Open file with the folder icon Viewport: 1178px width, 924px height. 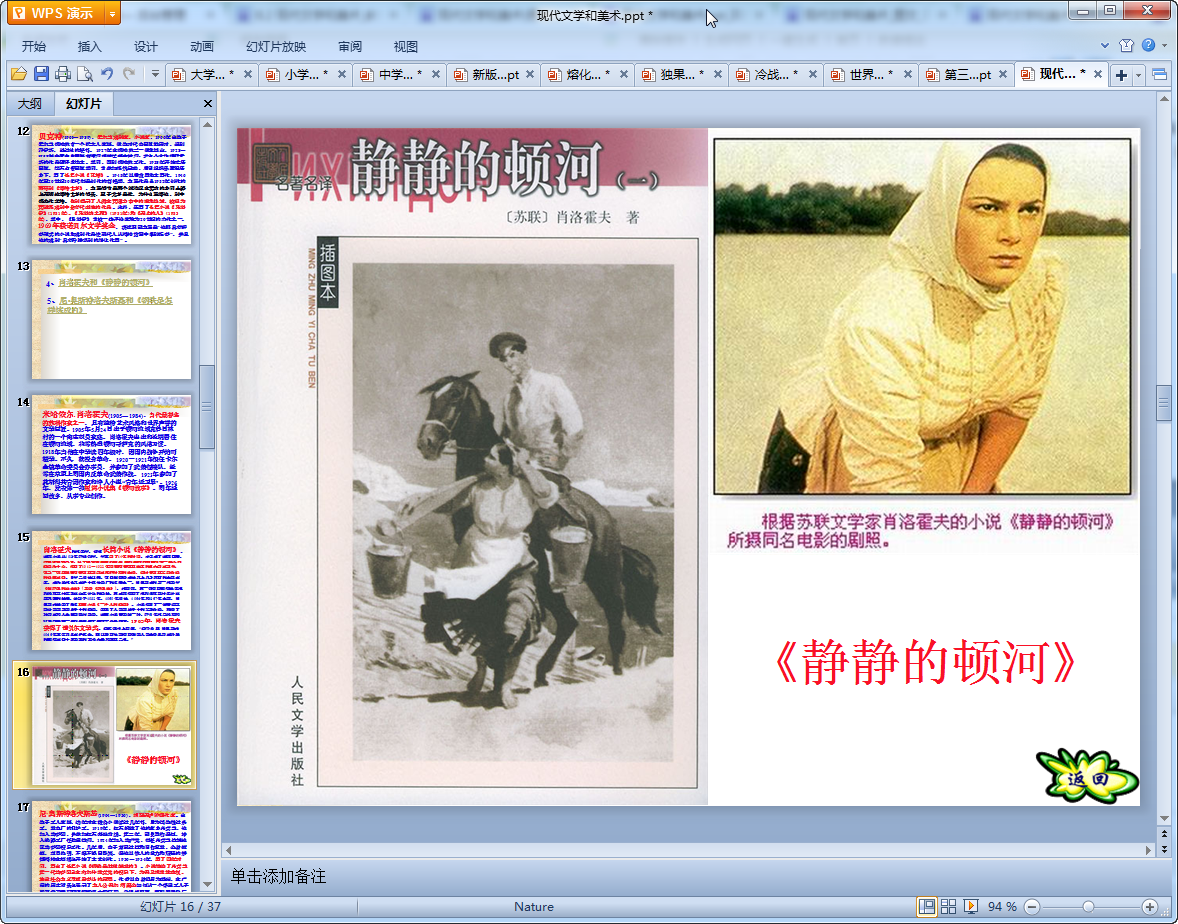click(x=19, y=74)
